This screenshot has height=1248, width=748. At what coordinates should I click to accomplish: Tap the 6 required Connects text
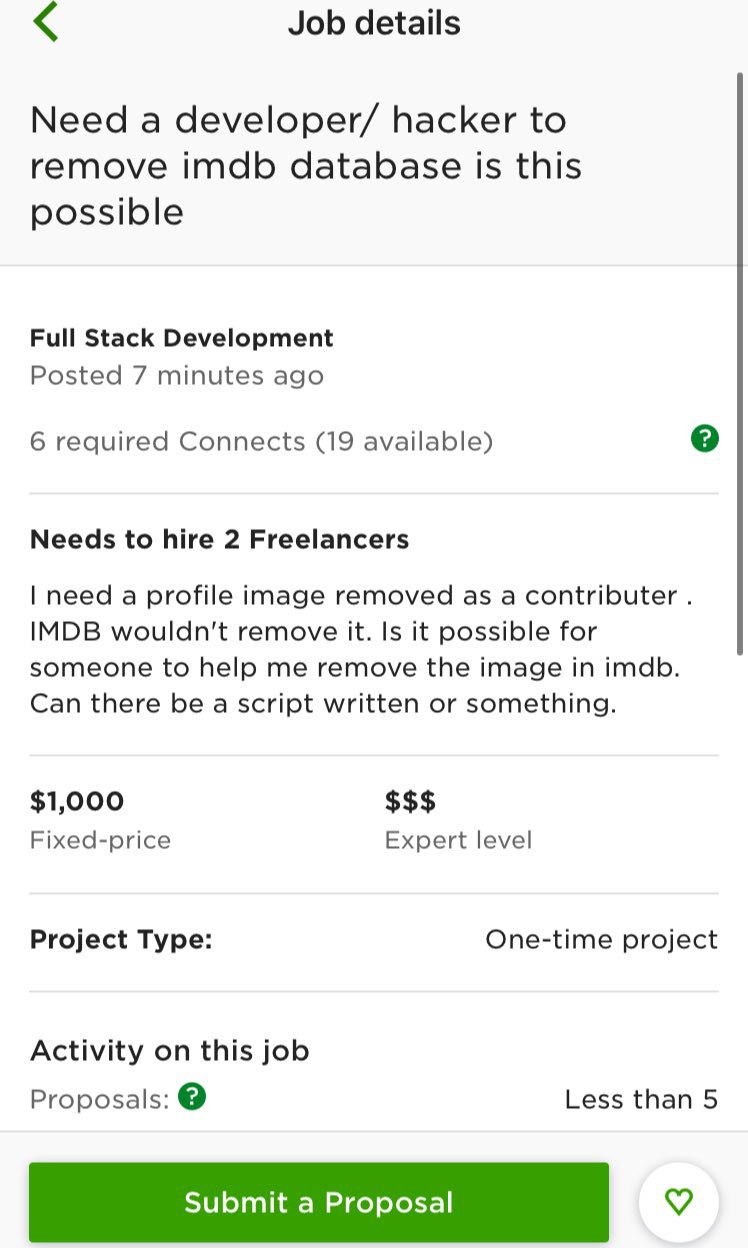click(261, 441)
